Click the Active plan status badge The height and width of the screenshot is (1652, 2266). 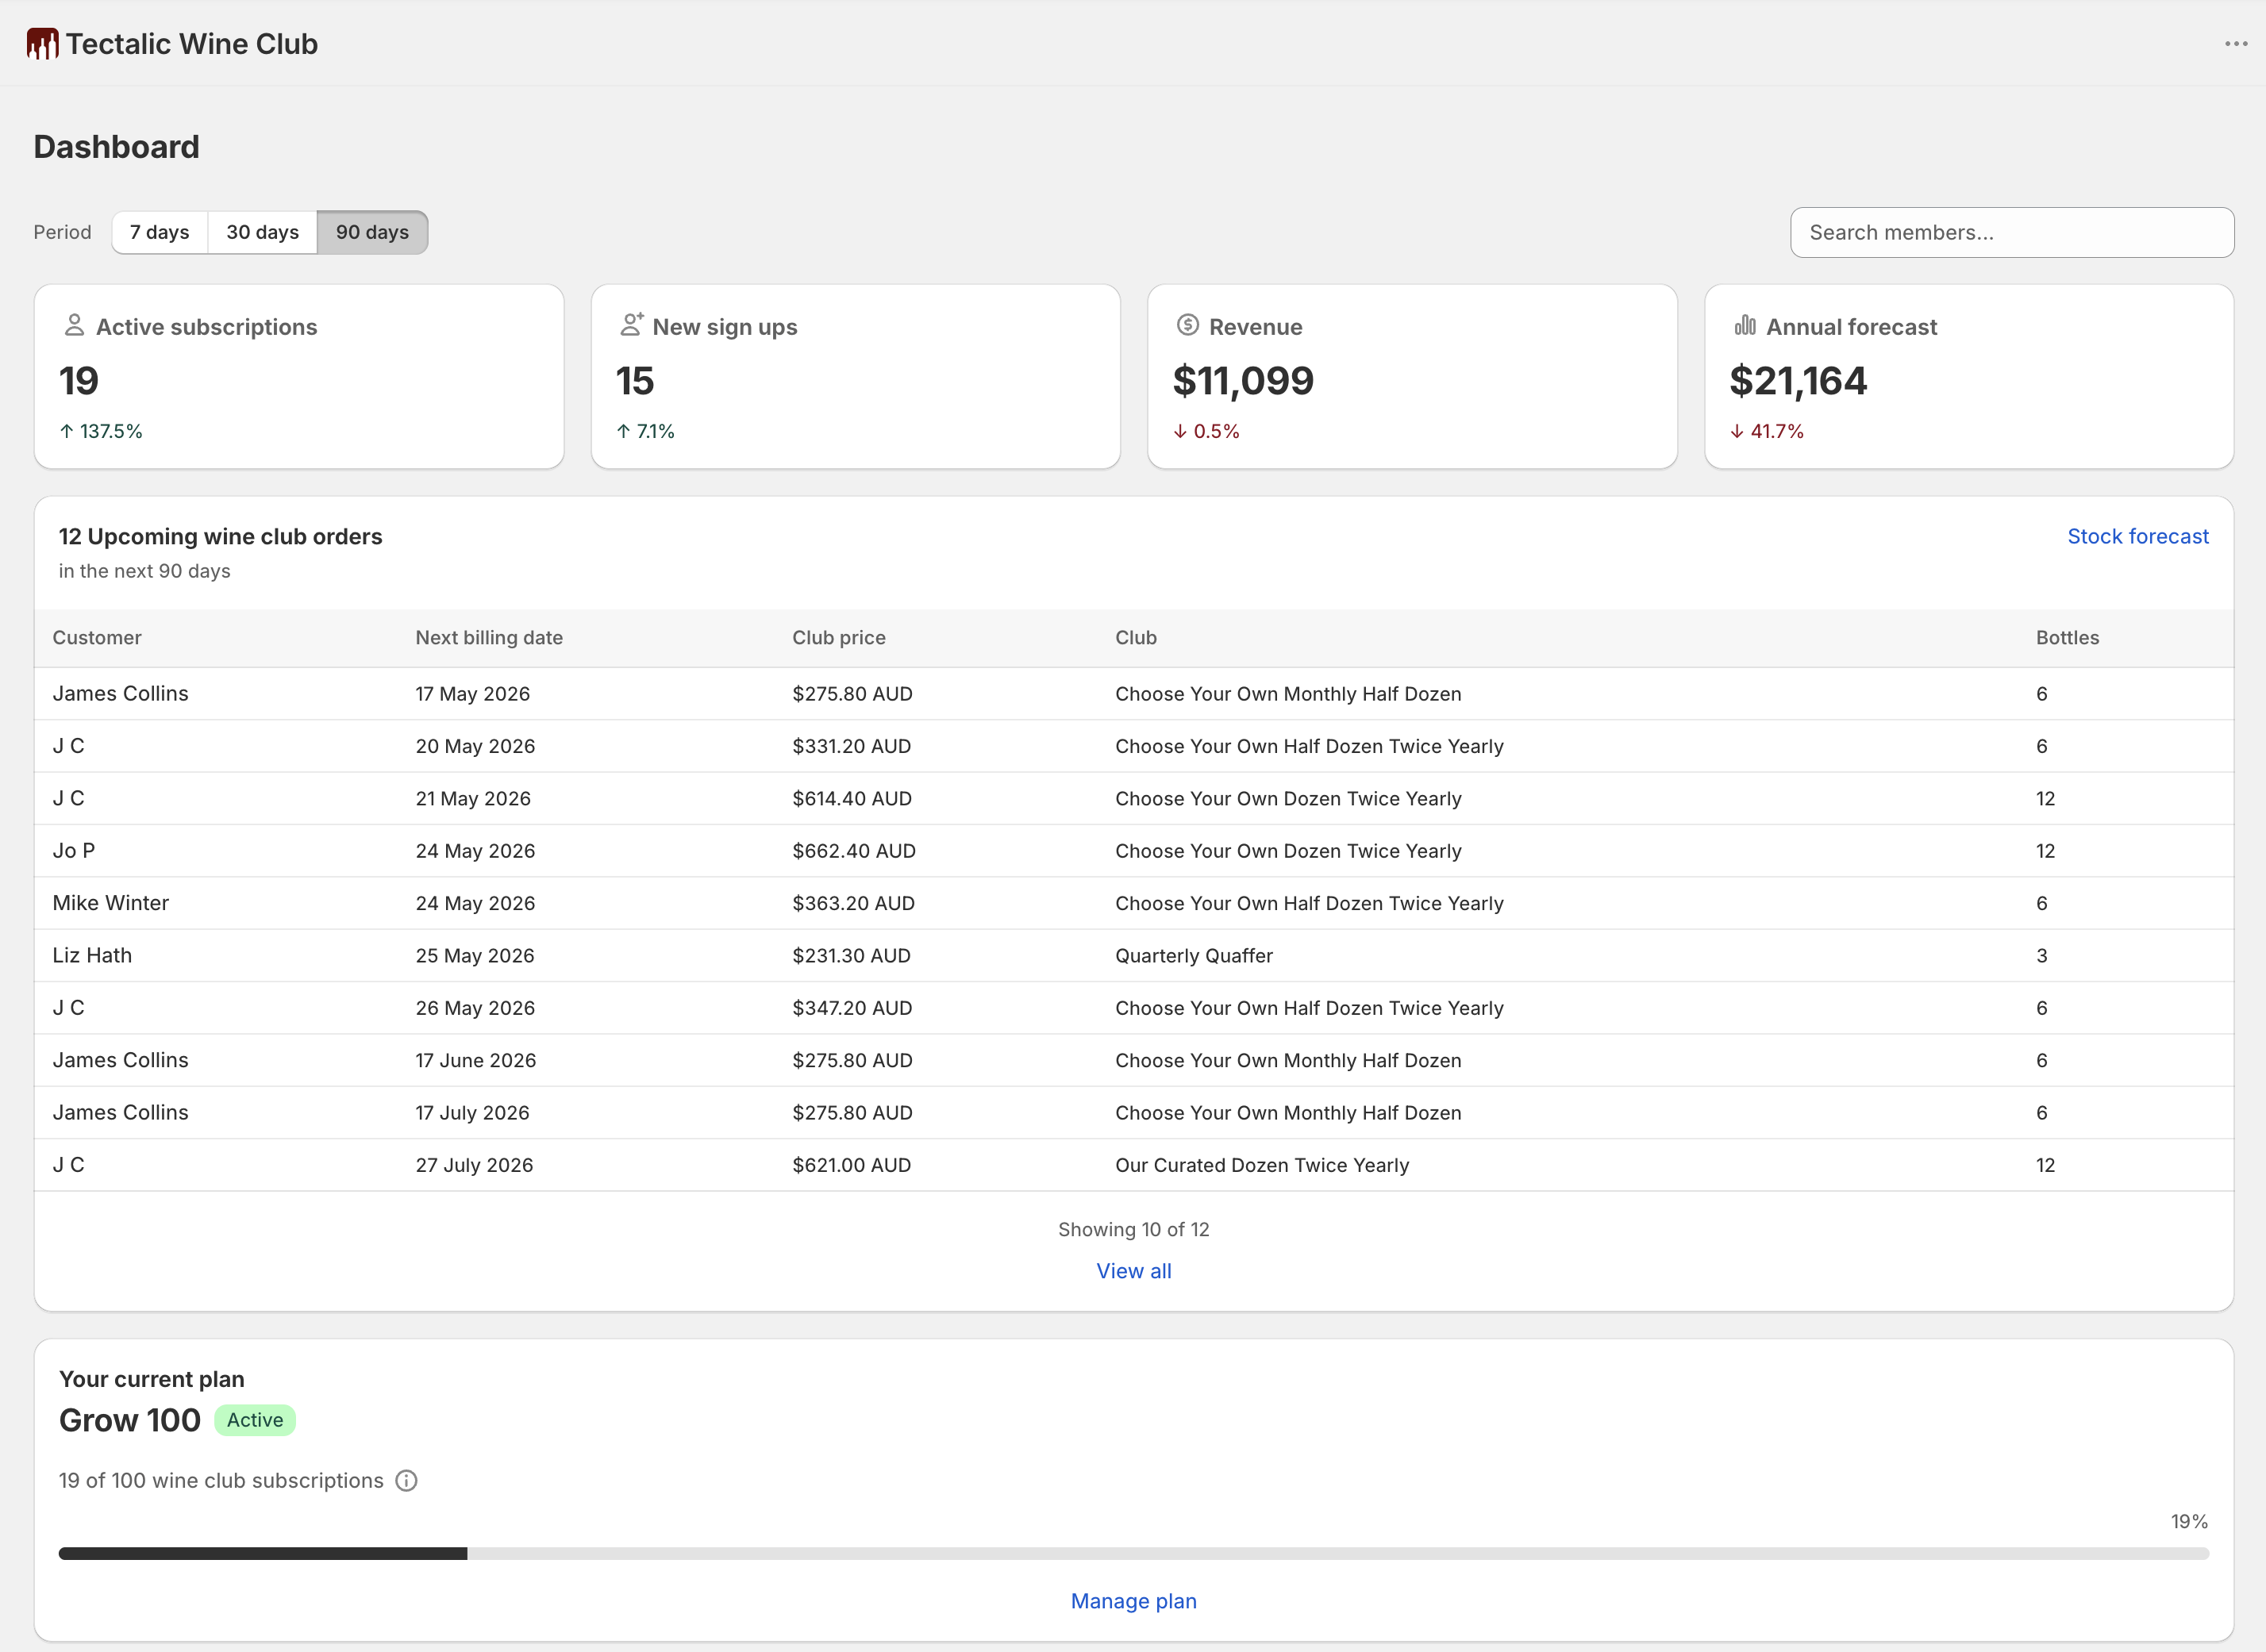click(255, 1420)
